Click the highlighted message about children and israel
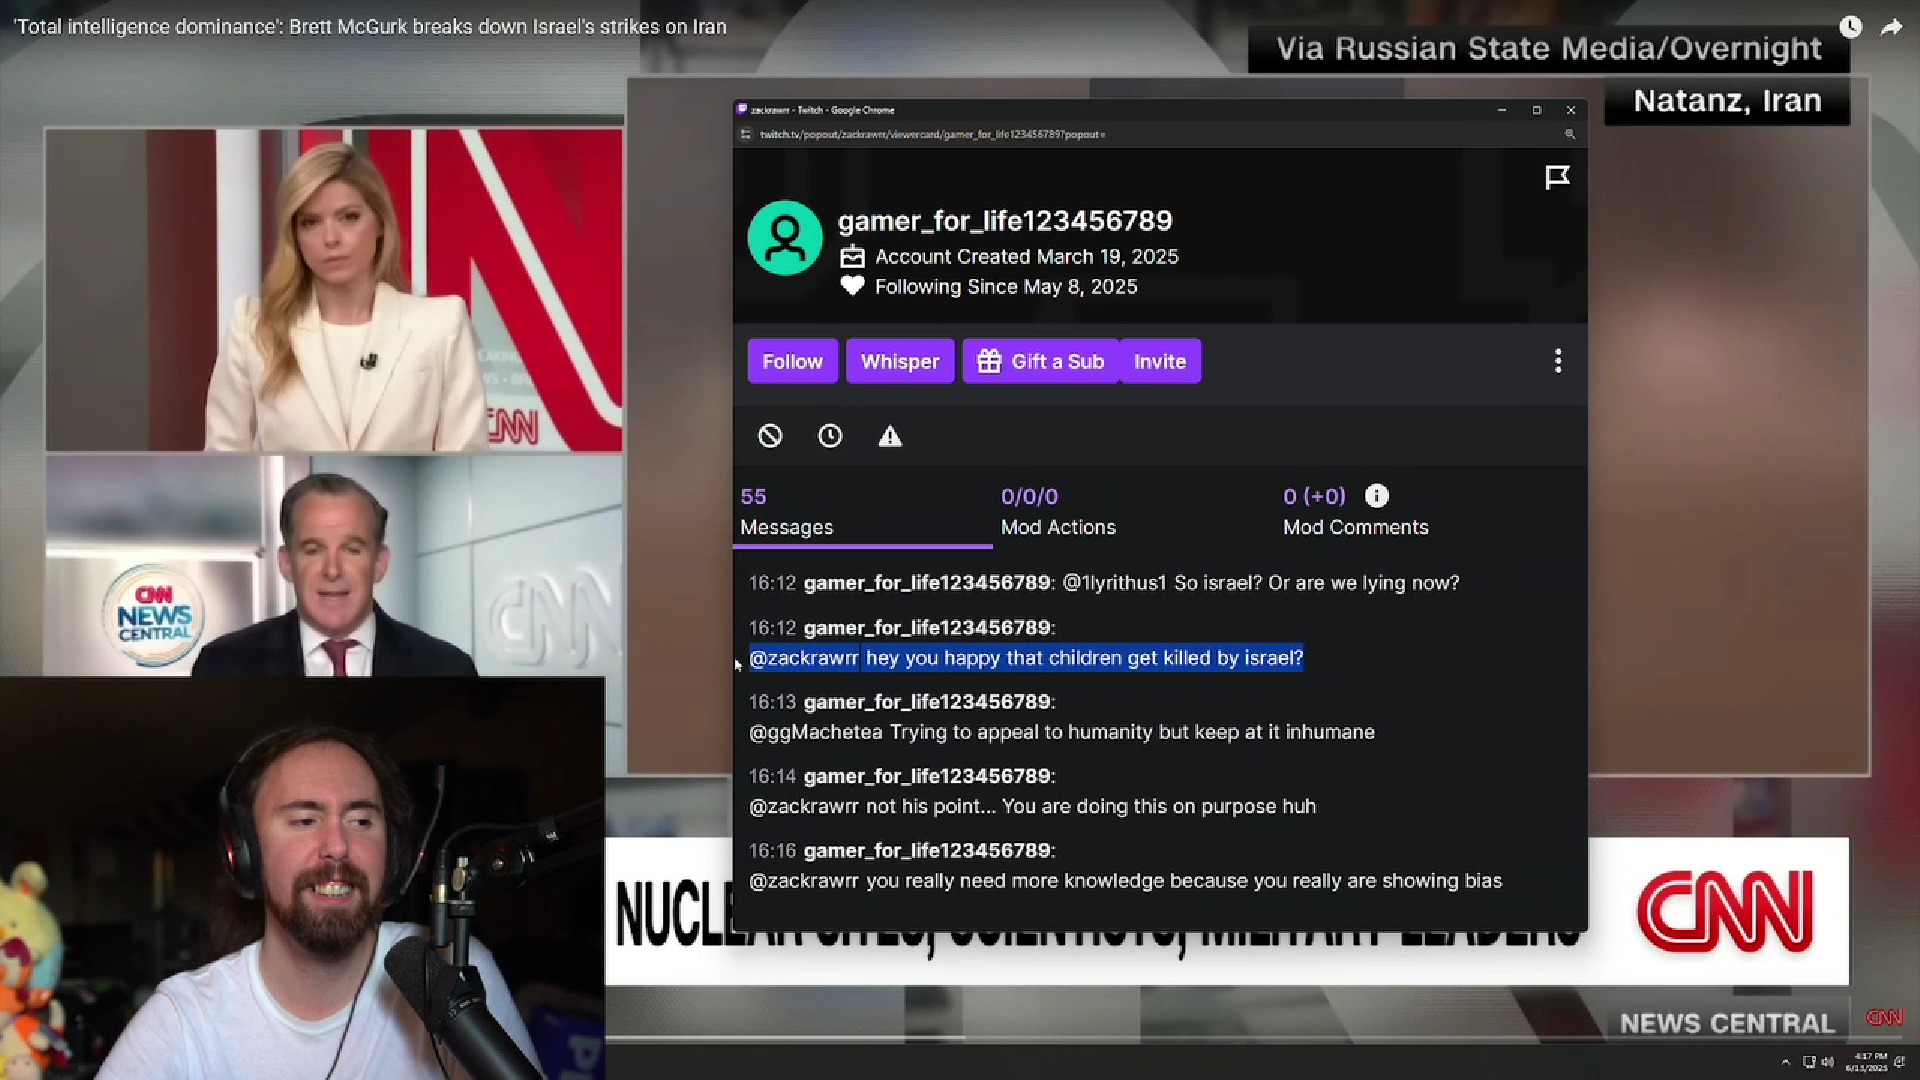The width and height of the screenshot is (1920, 1080). [x=1026, y=658]
